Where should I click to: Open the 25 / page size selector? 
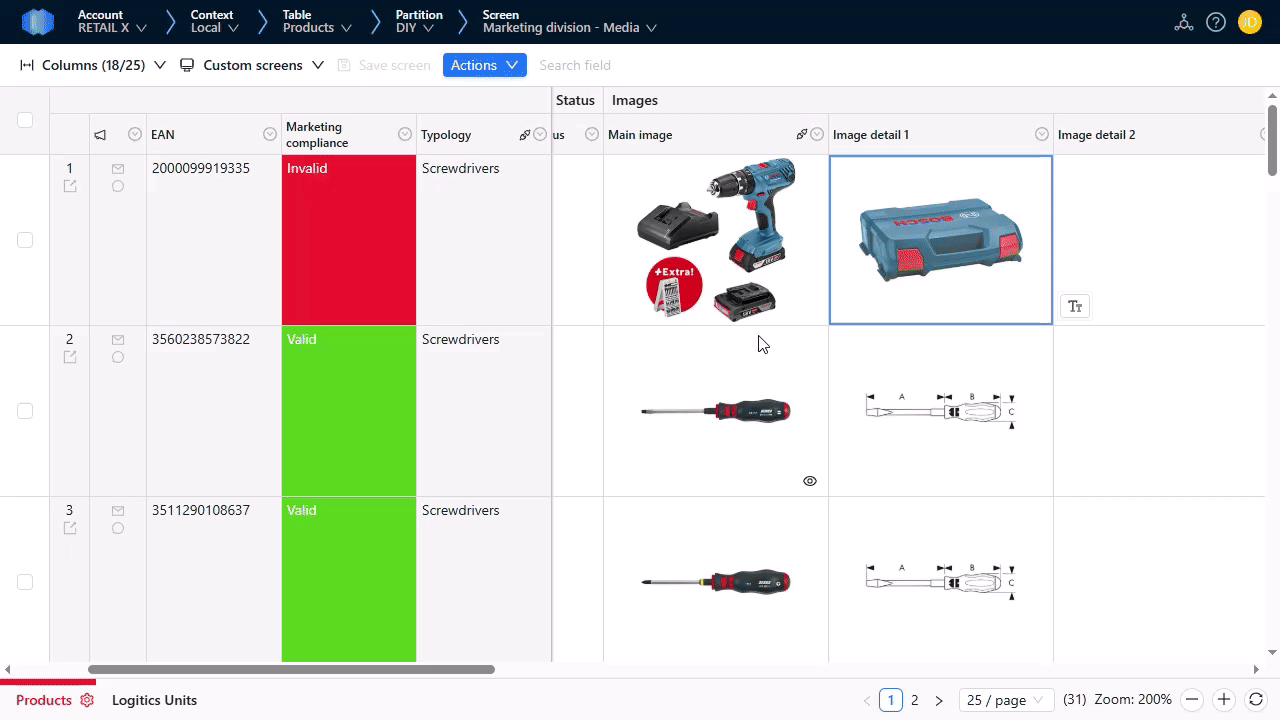tap(1004, 700)
